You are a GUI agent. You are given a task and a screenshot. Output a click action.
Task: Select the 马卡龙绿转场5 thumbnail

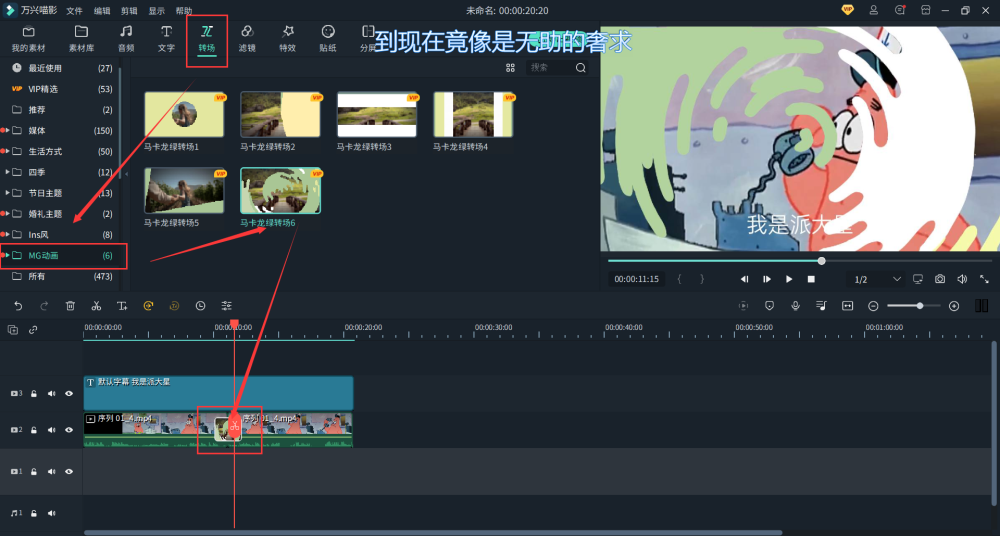tap(184, 190)
